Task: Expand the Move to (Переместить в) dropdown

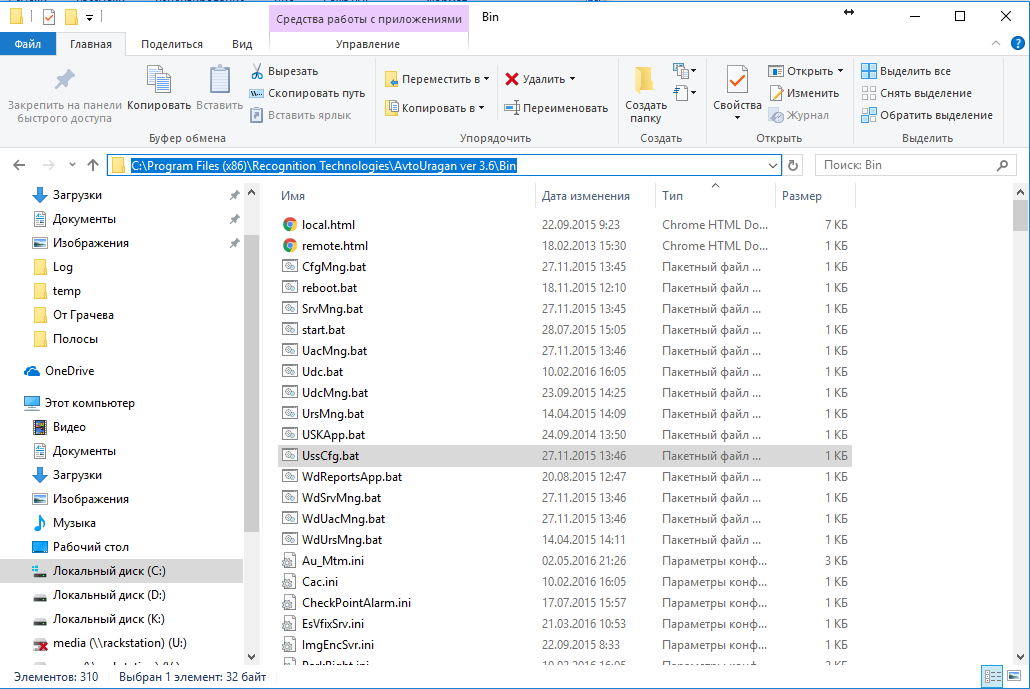Action: pyautogui.click(x=486, y=79)
